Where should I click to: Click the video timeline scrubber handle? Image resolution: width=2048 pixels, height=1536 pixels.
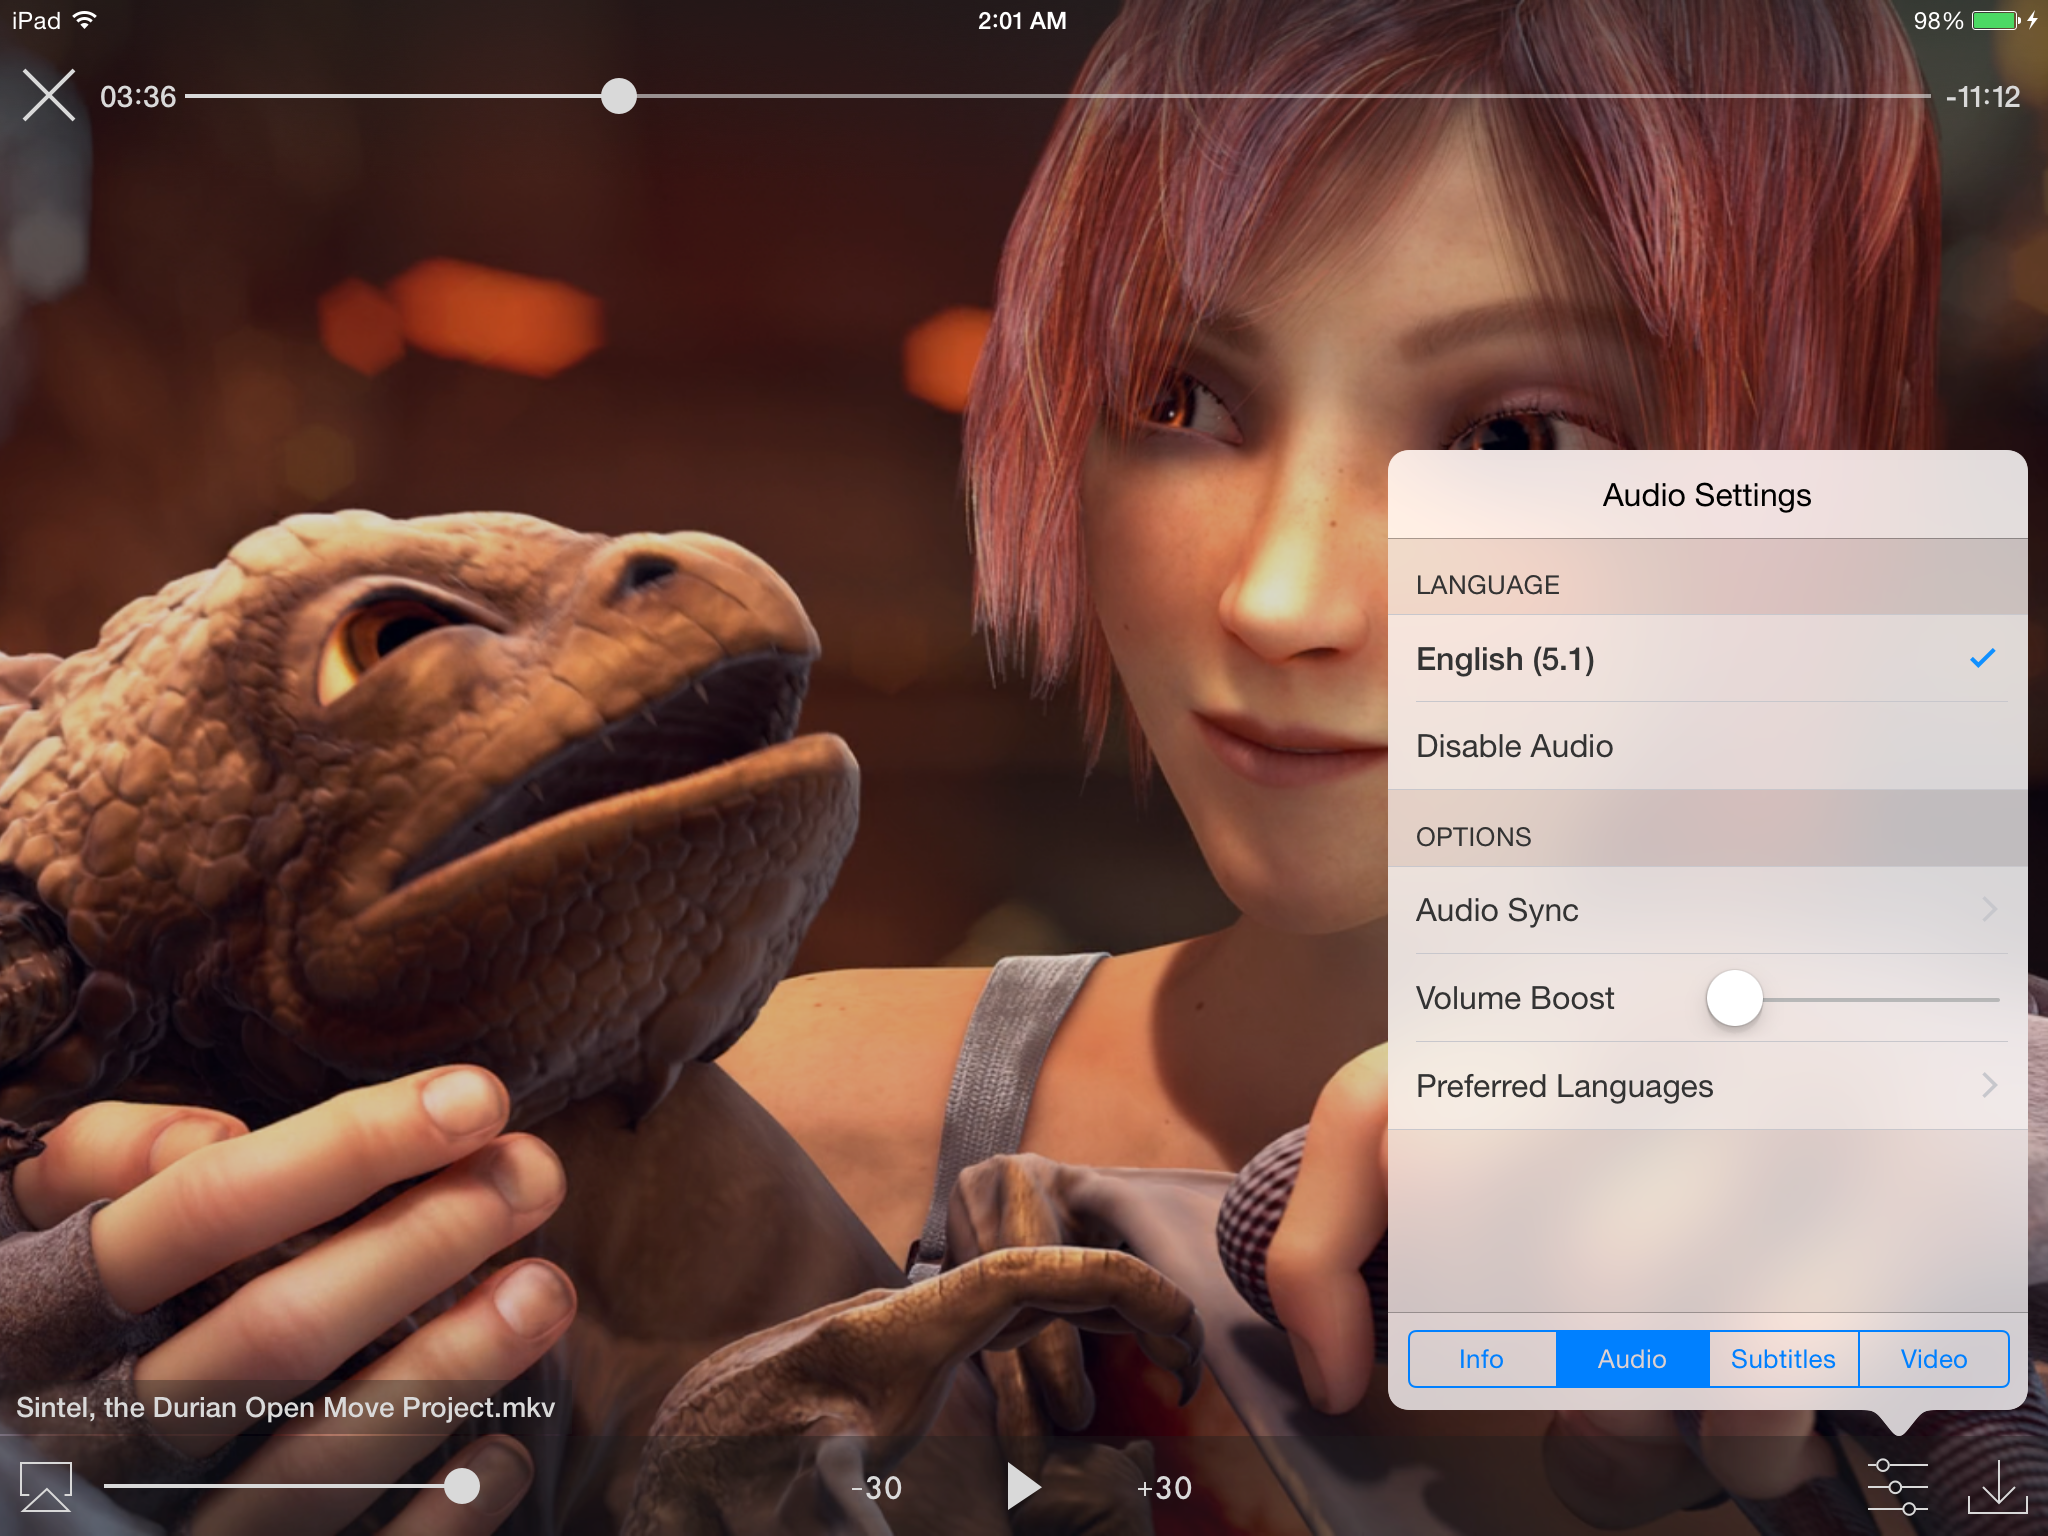[x=619, y=96]
